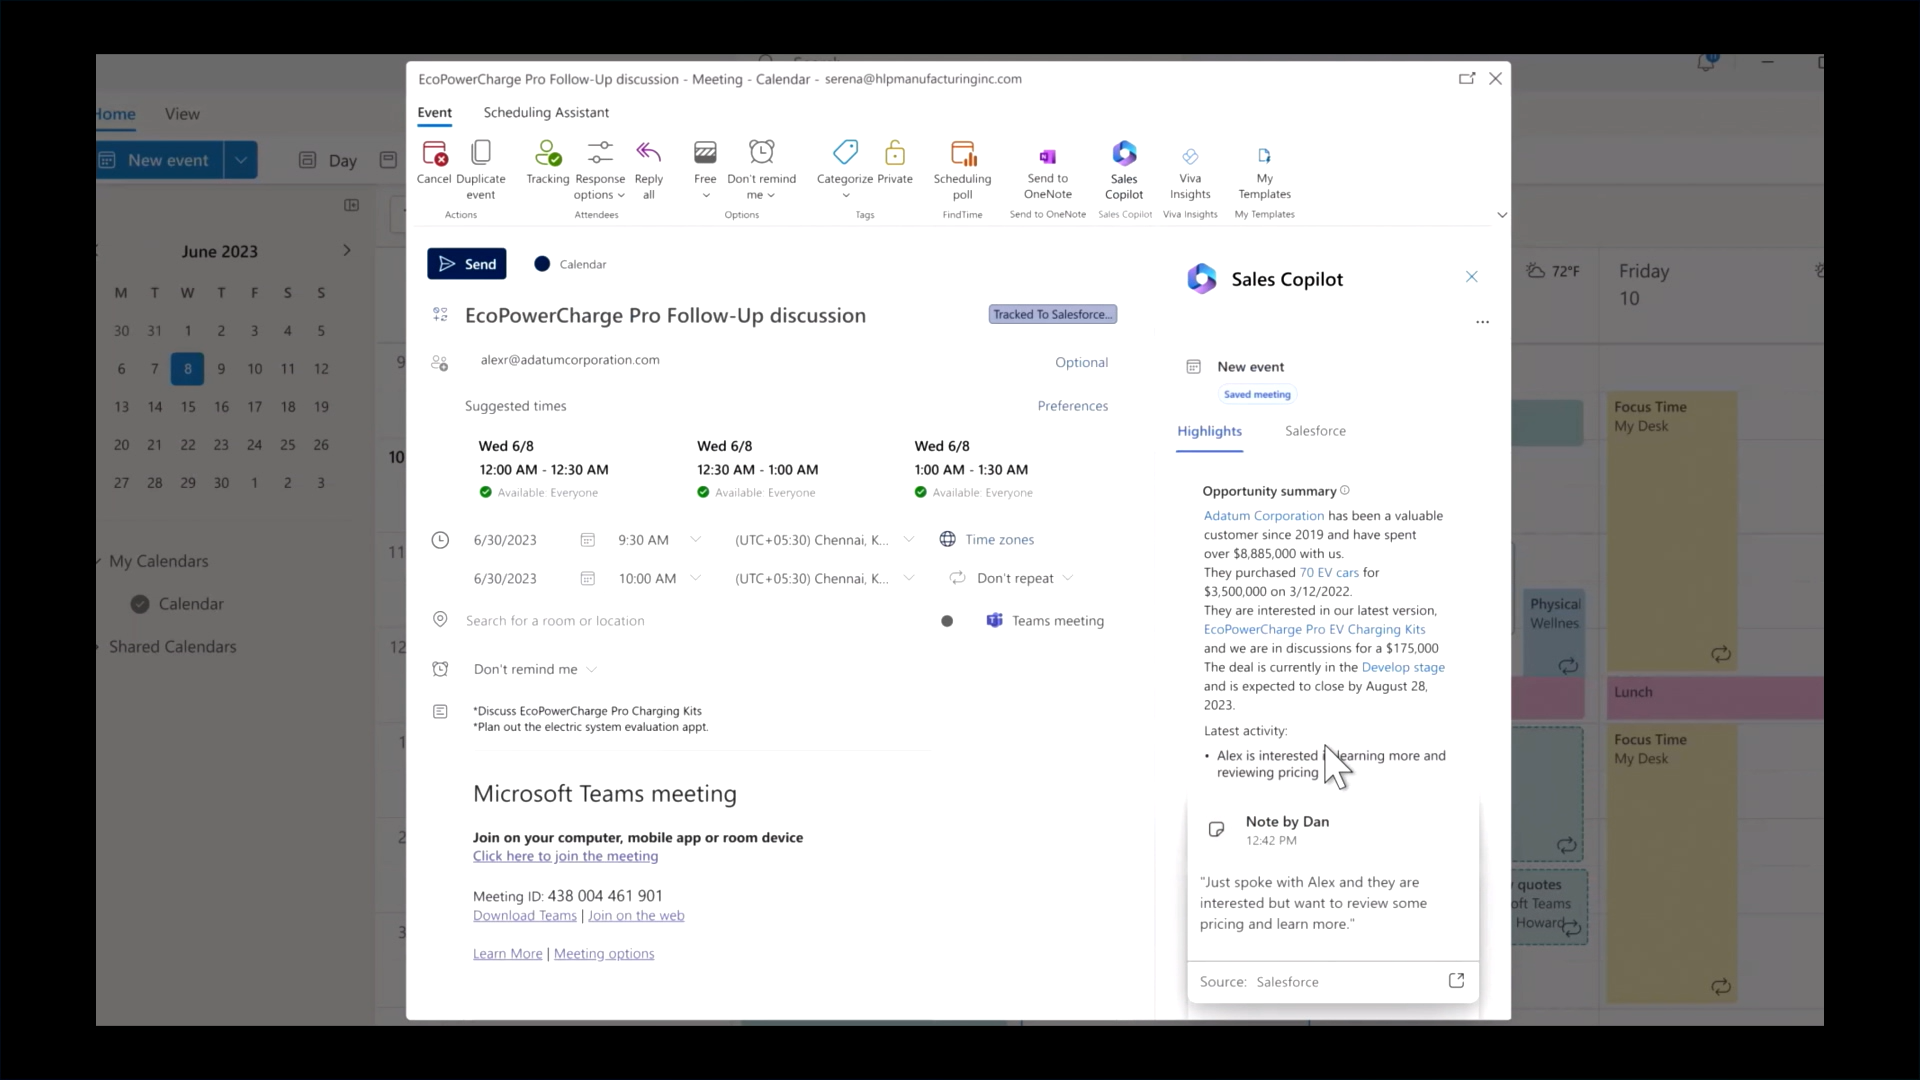The width and height of the screenshot is (1920, 1080).
Task: Click the 'Click here to join the meeting' link
Action: (565, 856)
